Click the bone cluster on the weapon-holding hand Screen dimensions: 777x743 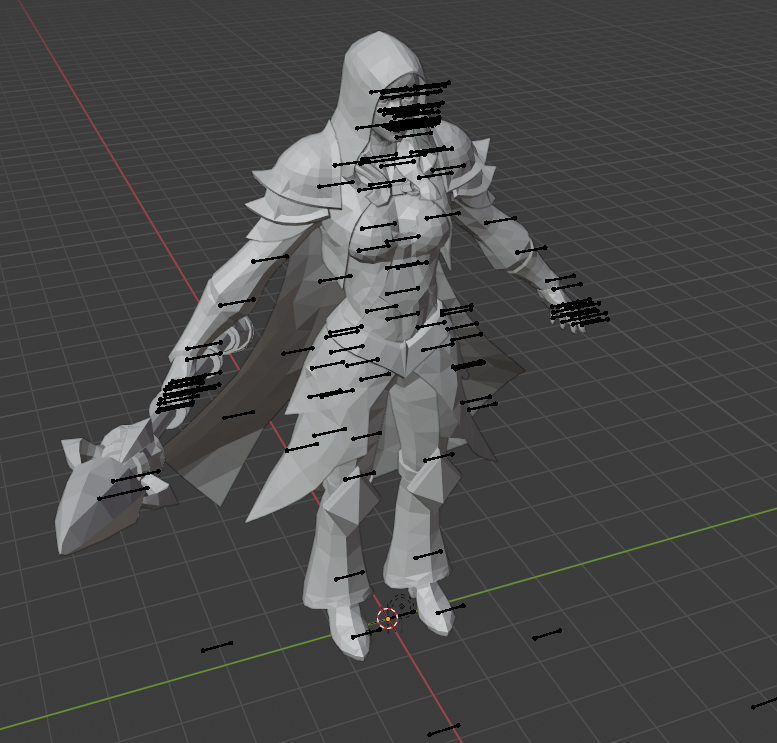(186, 392)
